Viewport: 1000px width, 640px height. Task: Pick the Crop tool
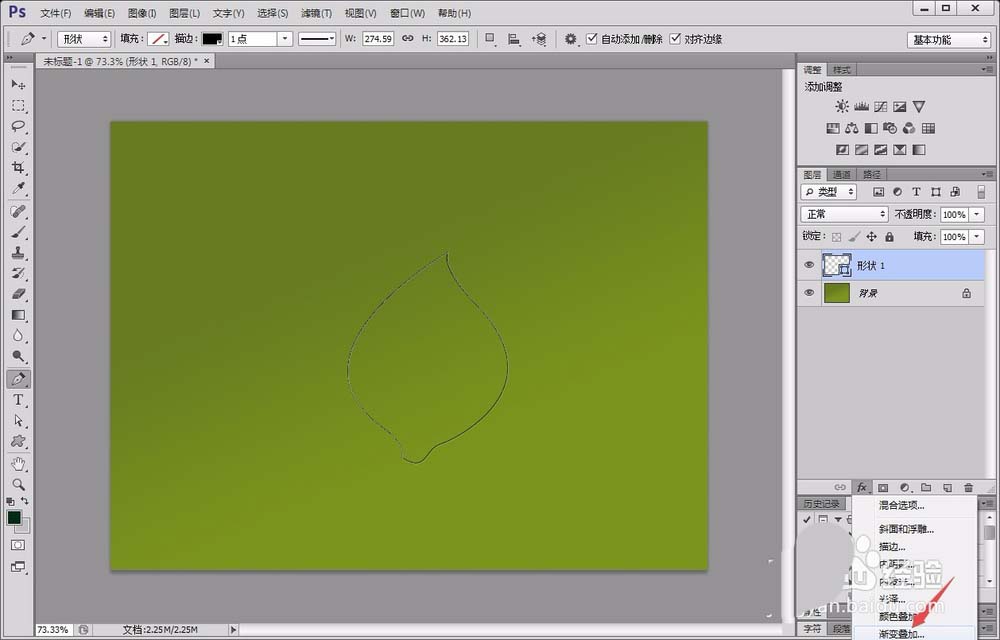coord(18,168)
